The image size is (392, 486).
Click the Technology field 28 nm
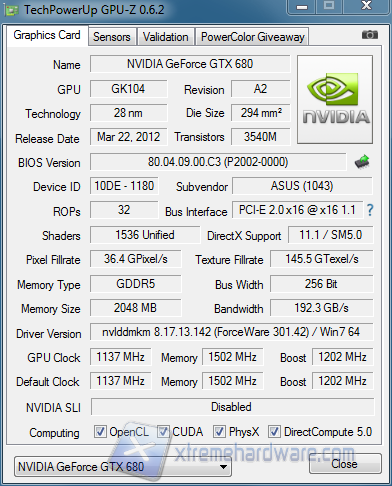(128, 113)
